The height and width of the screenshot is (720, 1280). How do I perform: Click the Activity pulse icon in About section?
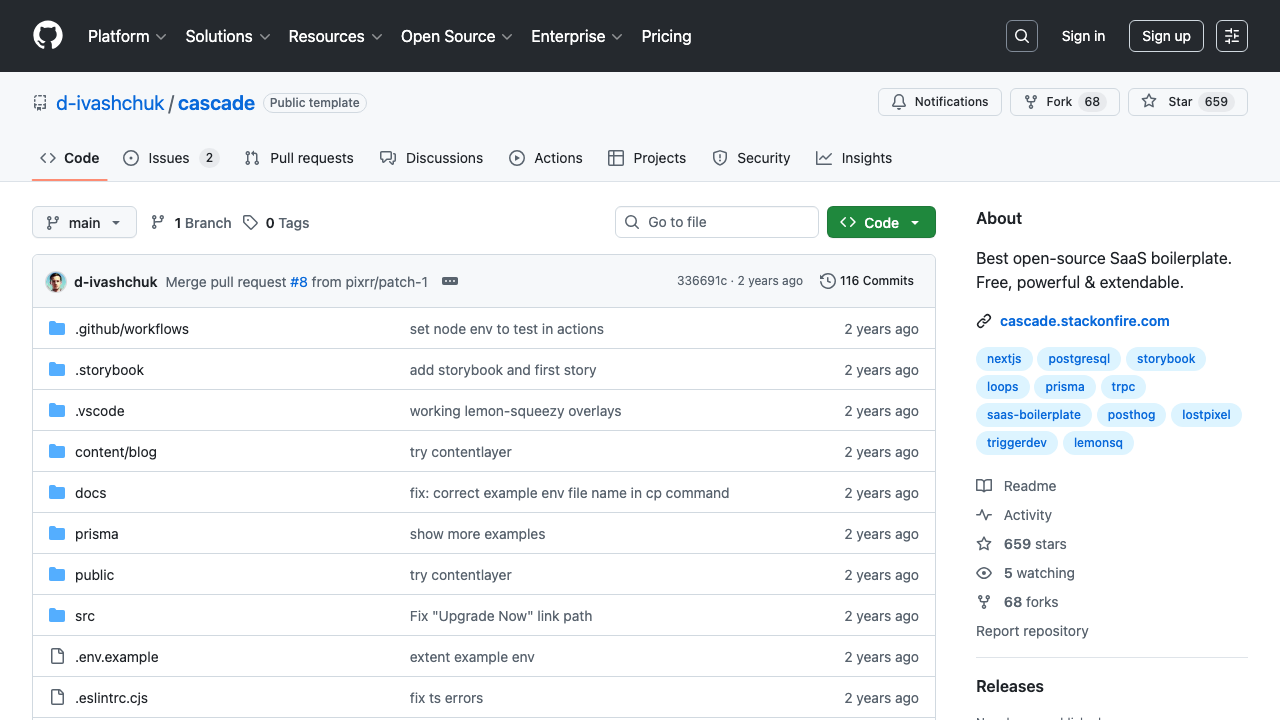click(984, 514)
